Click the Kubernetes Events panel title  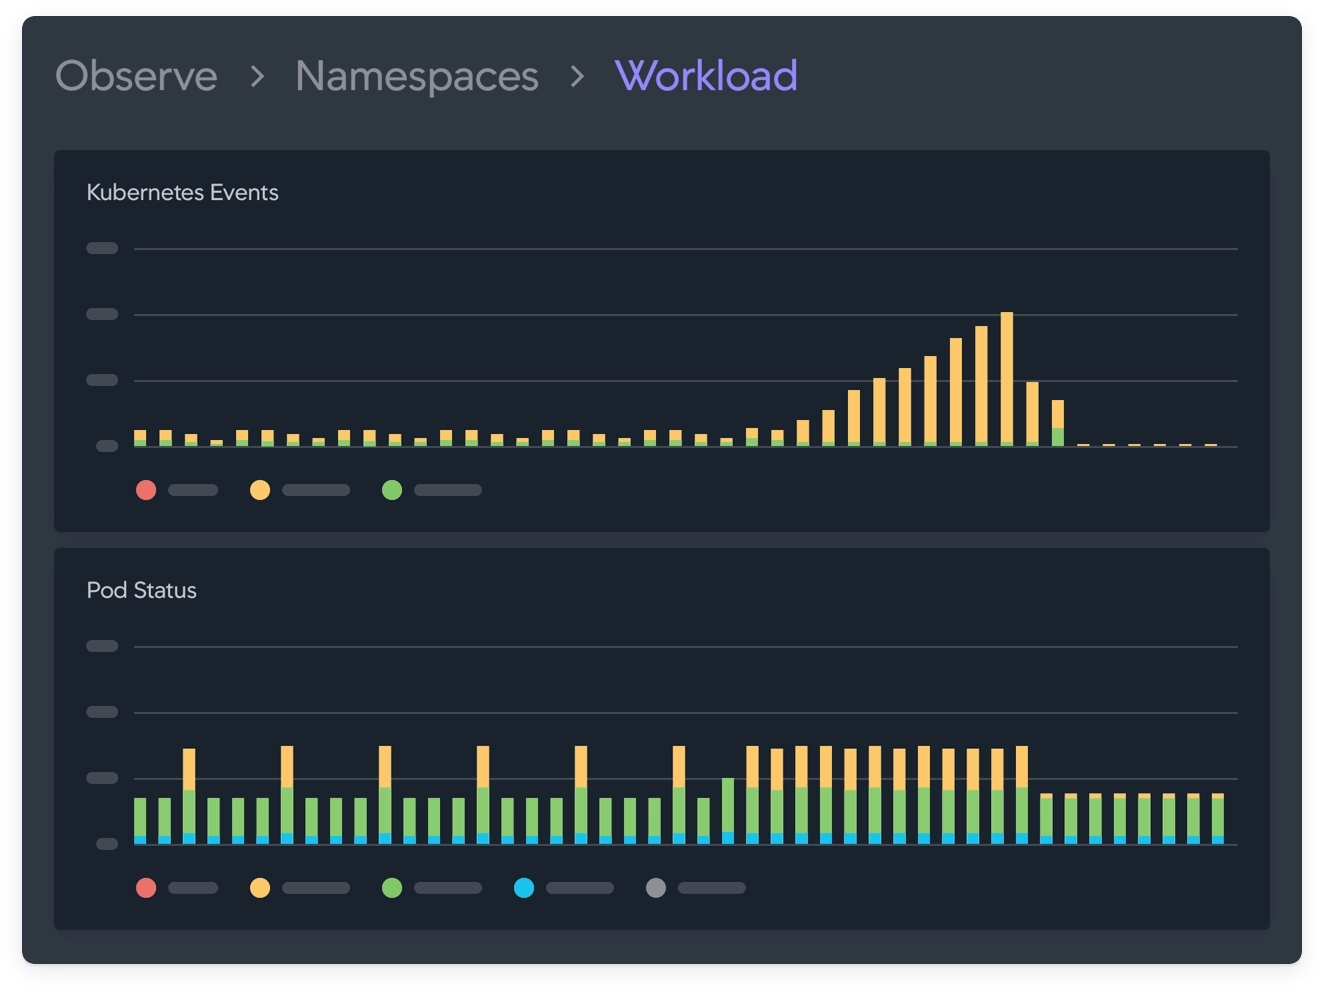[x=183, y=192]
